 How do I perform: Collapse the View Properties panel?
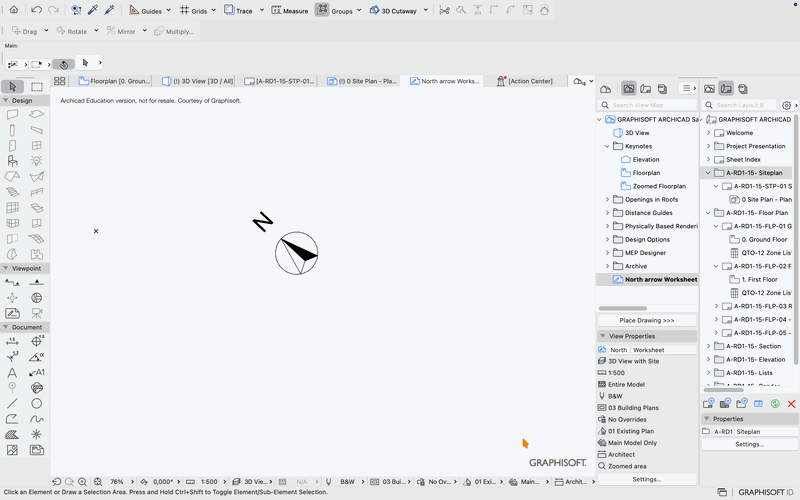[603, 336]
